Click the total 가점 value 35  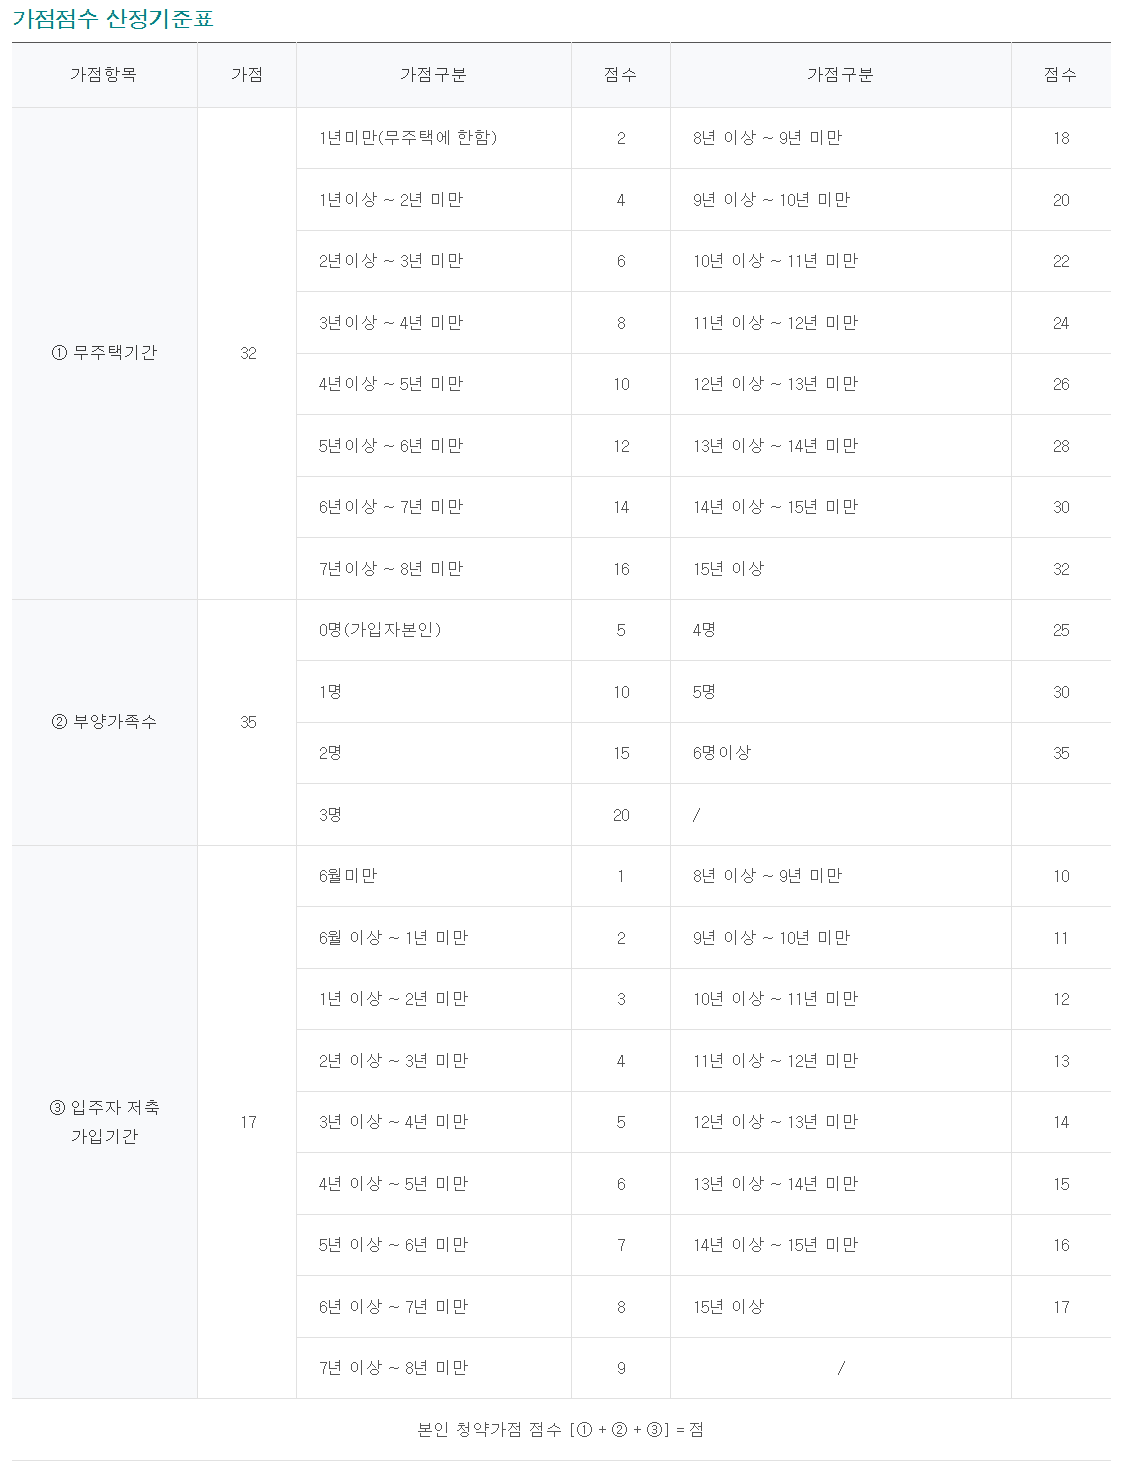tap(248, 722)
